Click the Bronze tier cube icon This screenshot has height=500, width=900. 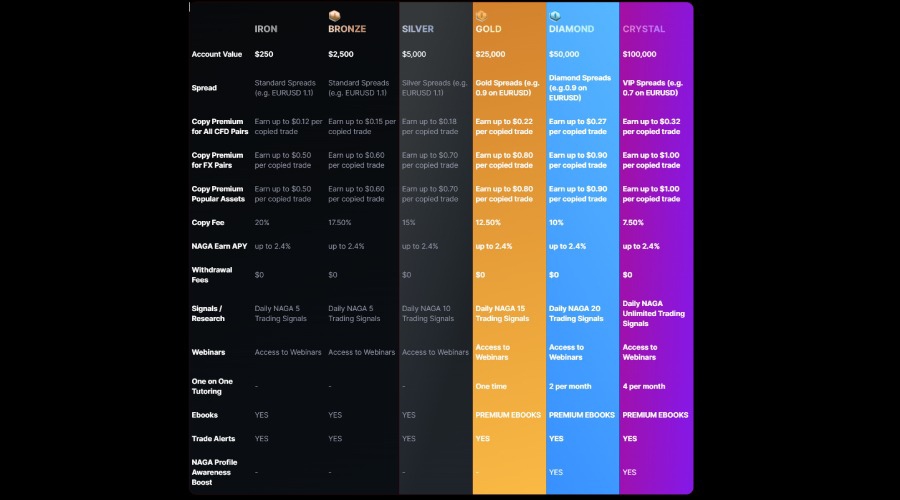tap(334, 15)
